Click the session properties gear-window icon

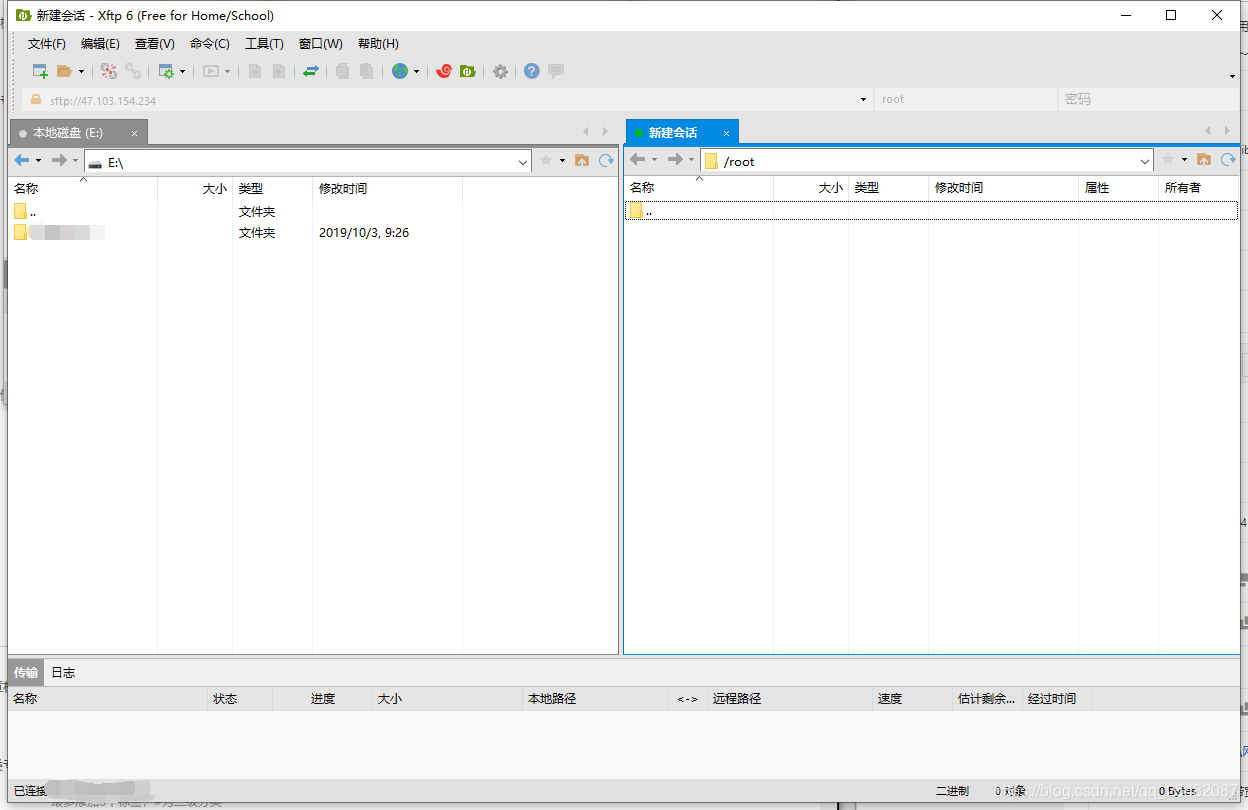click(166, 71)
